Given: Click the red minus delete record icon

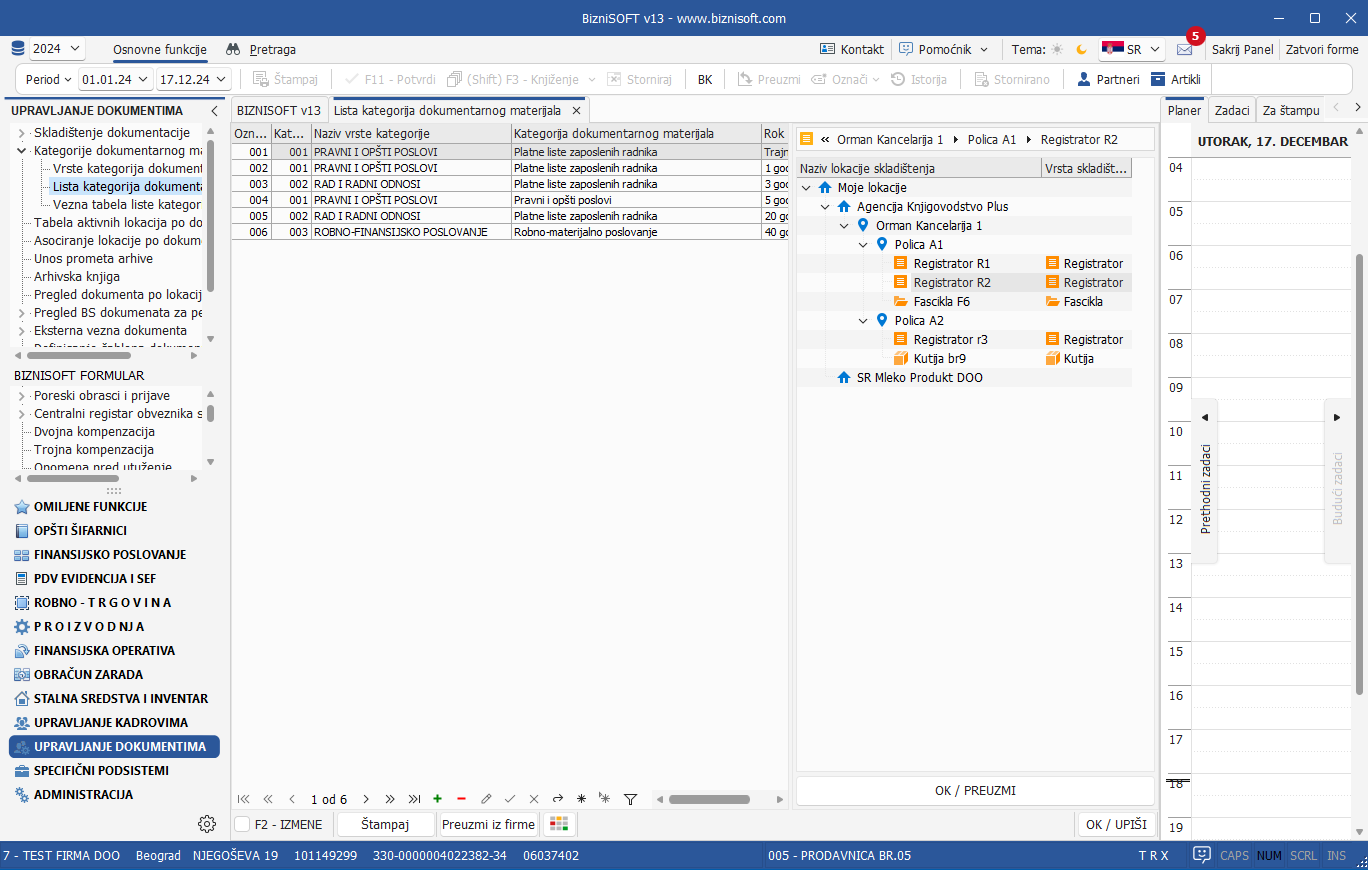Looking at the screenshot, I should [x=461, y=799].
